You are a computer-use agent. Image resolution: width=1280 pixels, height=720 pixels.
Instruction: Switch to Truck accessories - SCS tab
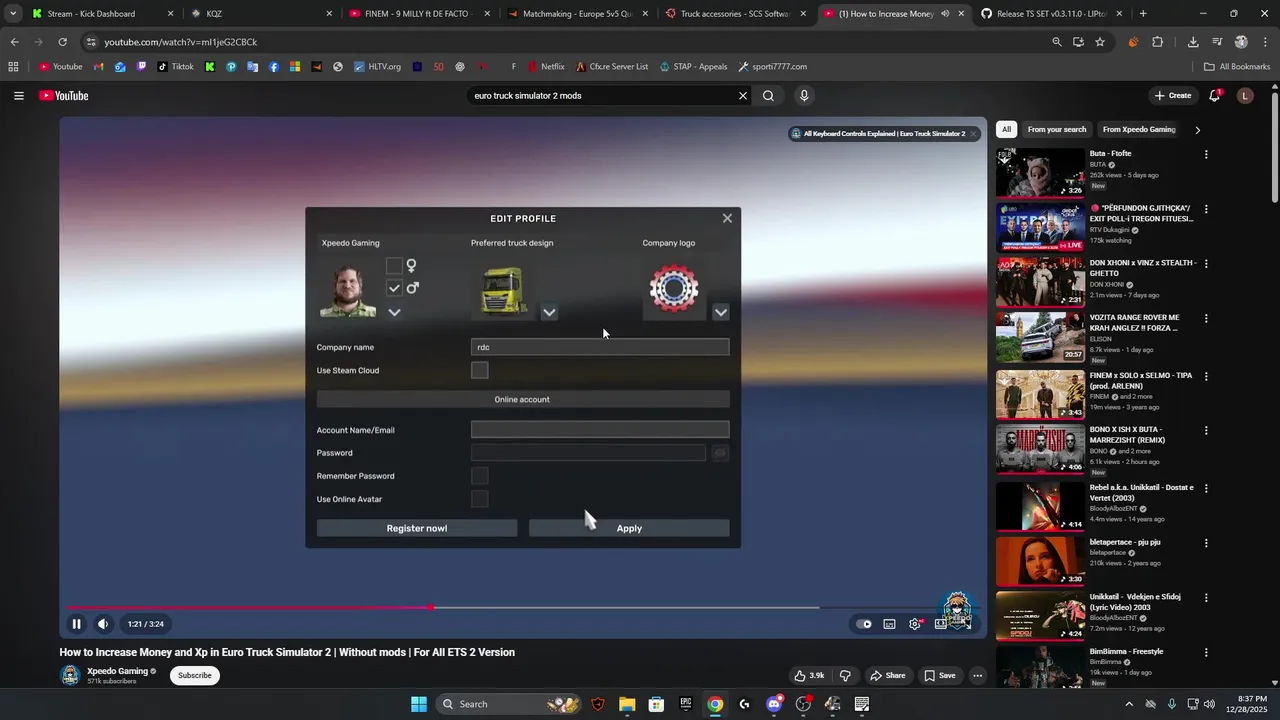click(735, 14)
